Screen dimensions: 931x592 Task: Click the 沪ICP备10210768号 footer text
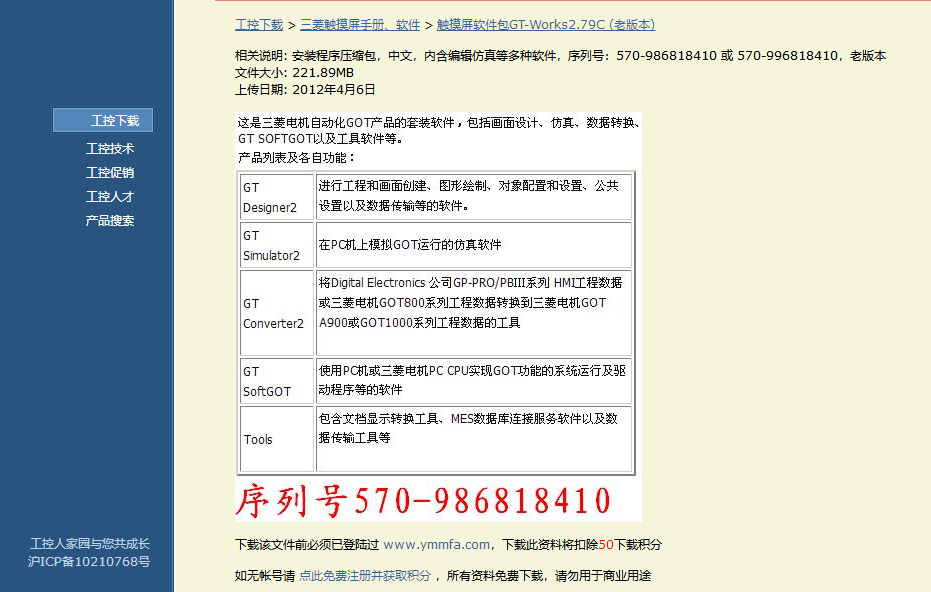coord(89,562)
